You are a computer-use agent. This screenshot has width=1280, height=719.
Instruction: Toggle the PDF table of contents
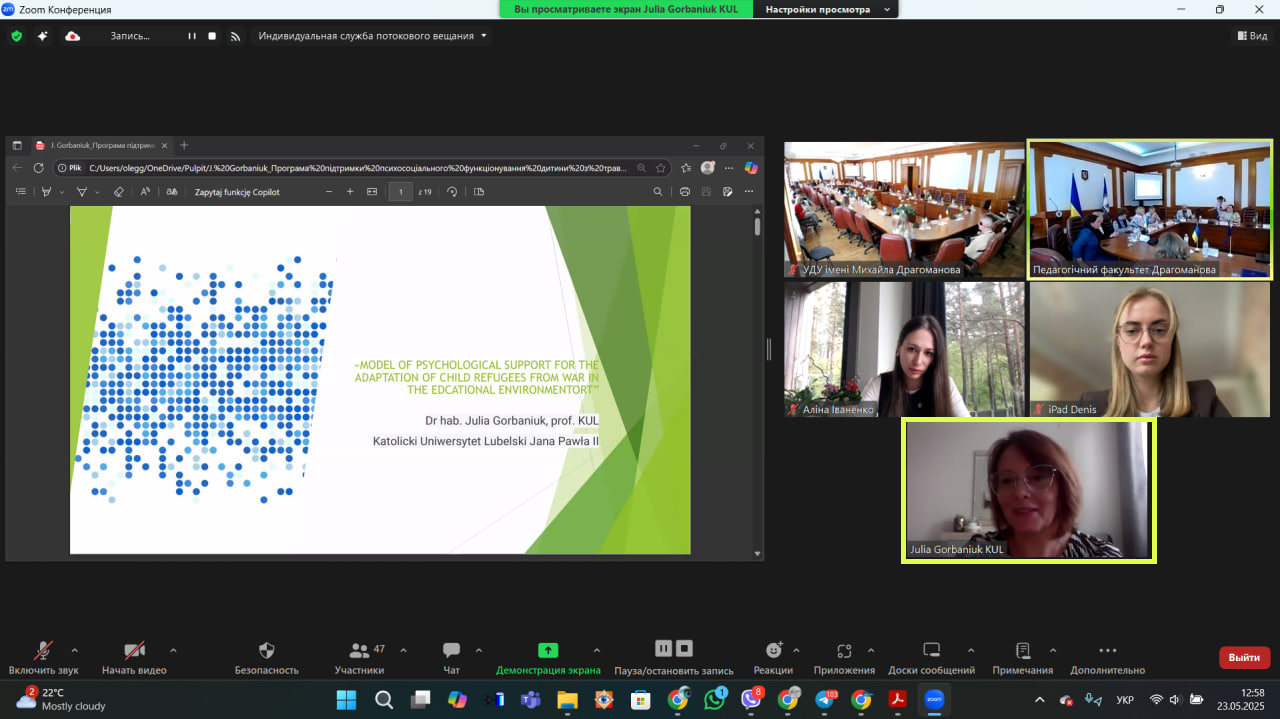21,192
